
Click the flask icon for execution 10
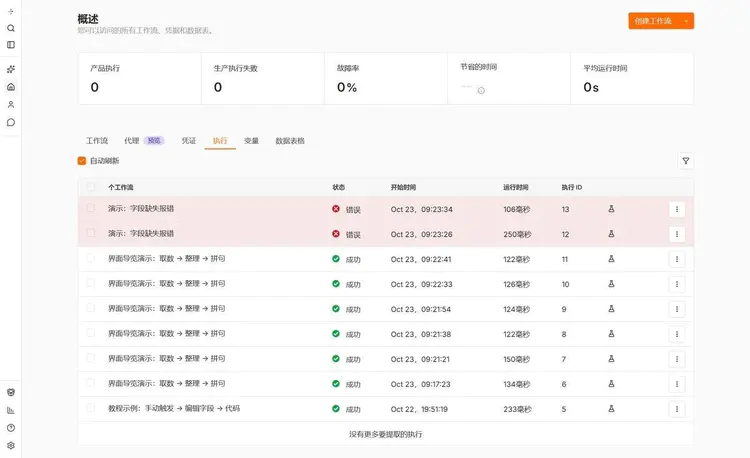(611, 284)
